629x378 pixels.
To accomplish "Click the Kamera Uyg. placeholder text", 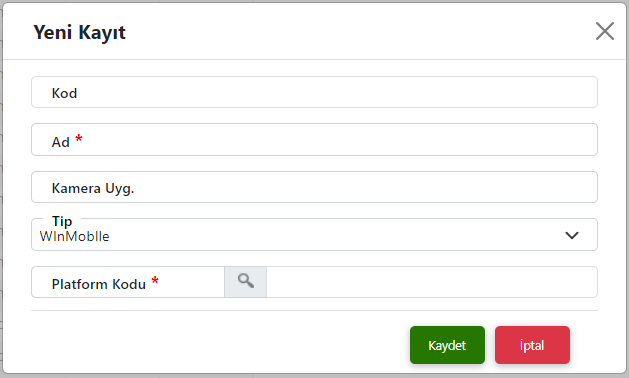I will pos(93,188).
